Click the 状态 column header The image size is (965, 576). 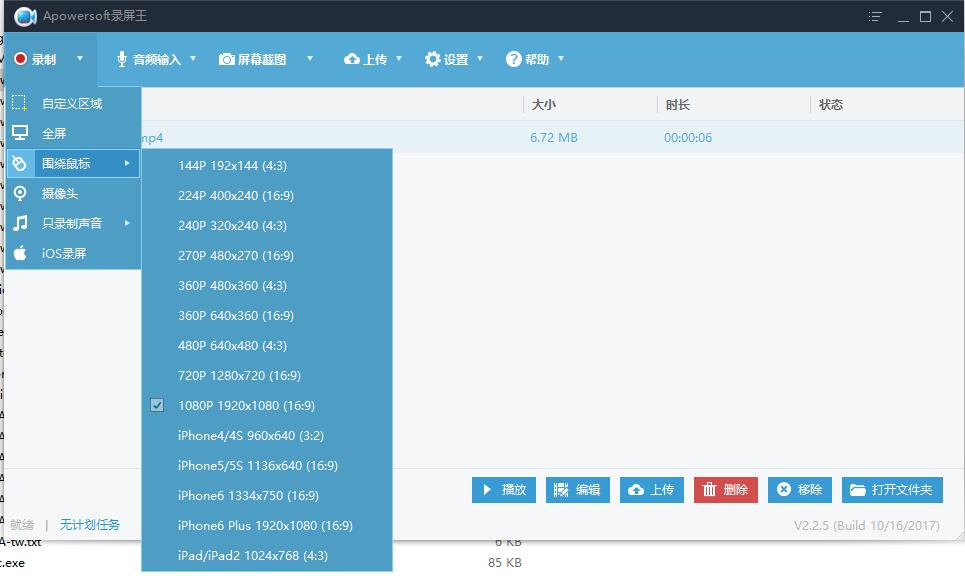pos(830,105)
